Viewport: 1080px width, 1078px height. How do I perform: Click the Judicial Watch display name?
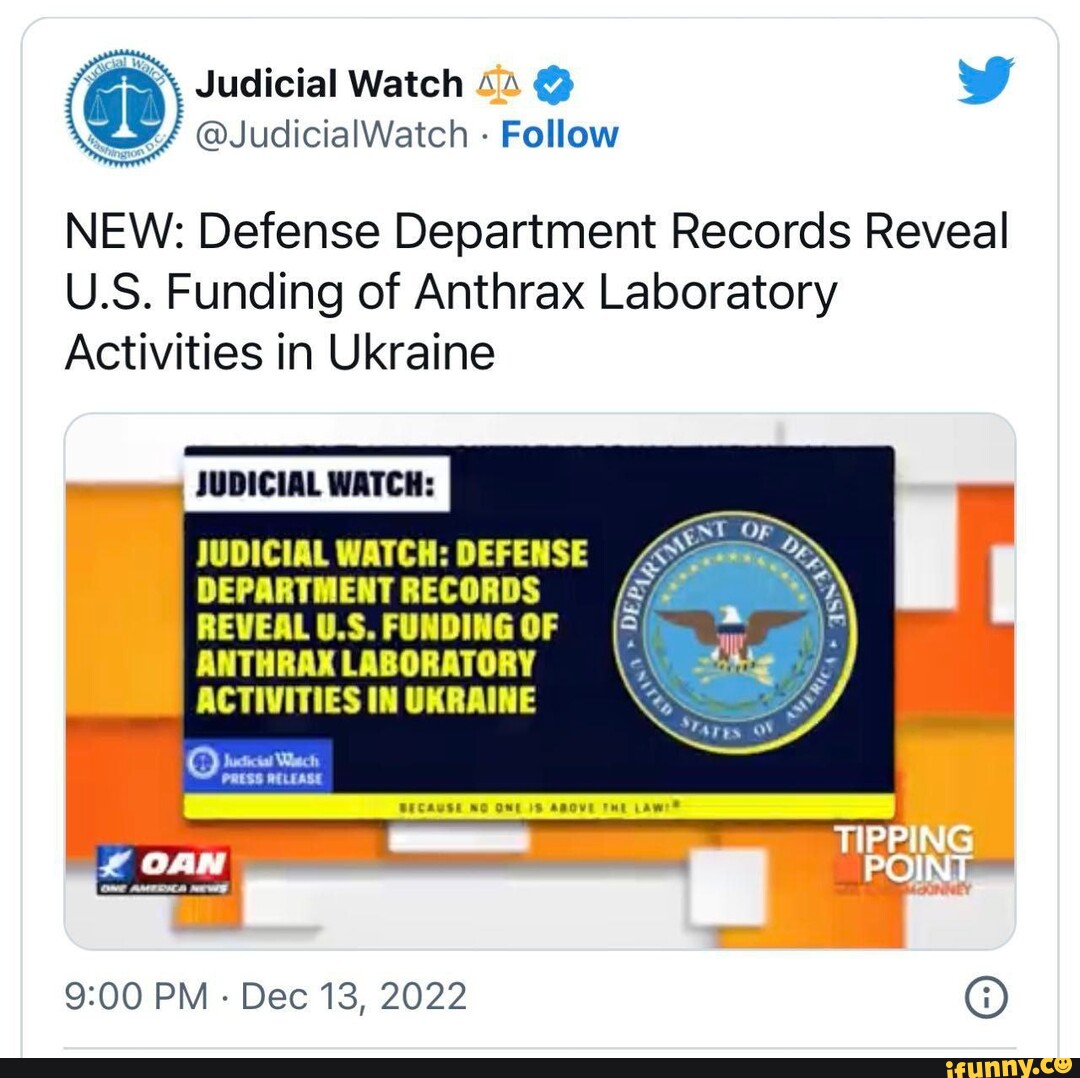[329, 84]
